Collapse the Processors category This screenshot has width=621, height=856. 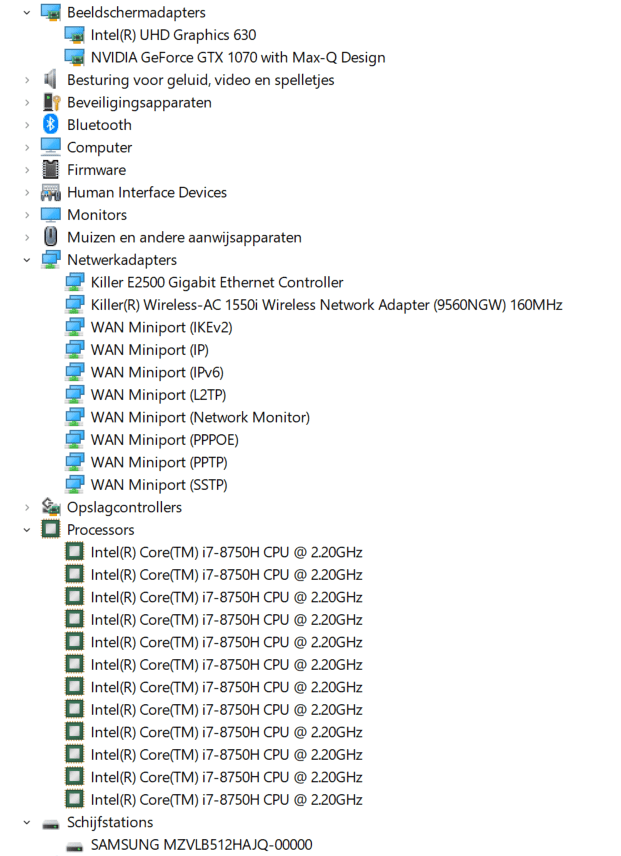click(x=27, y=530)
